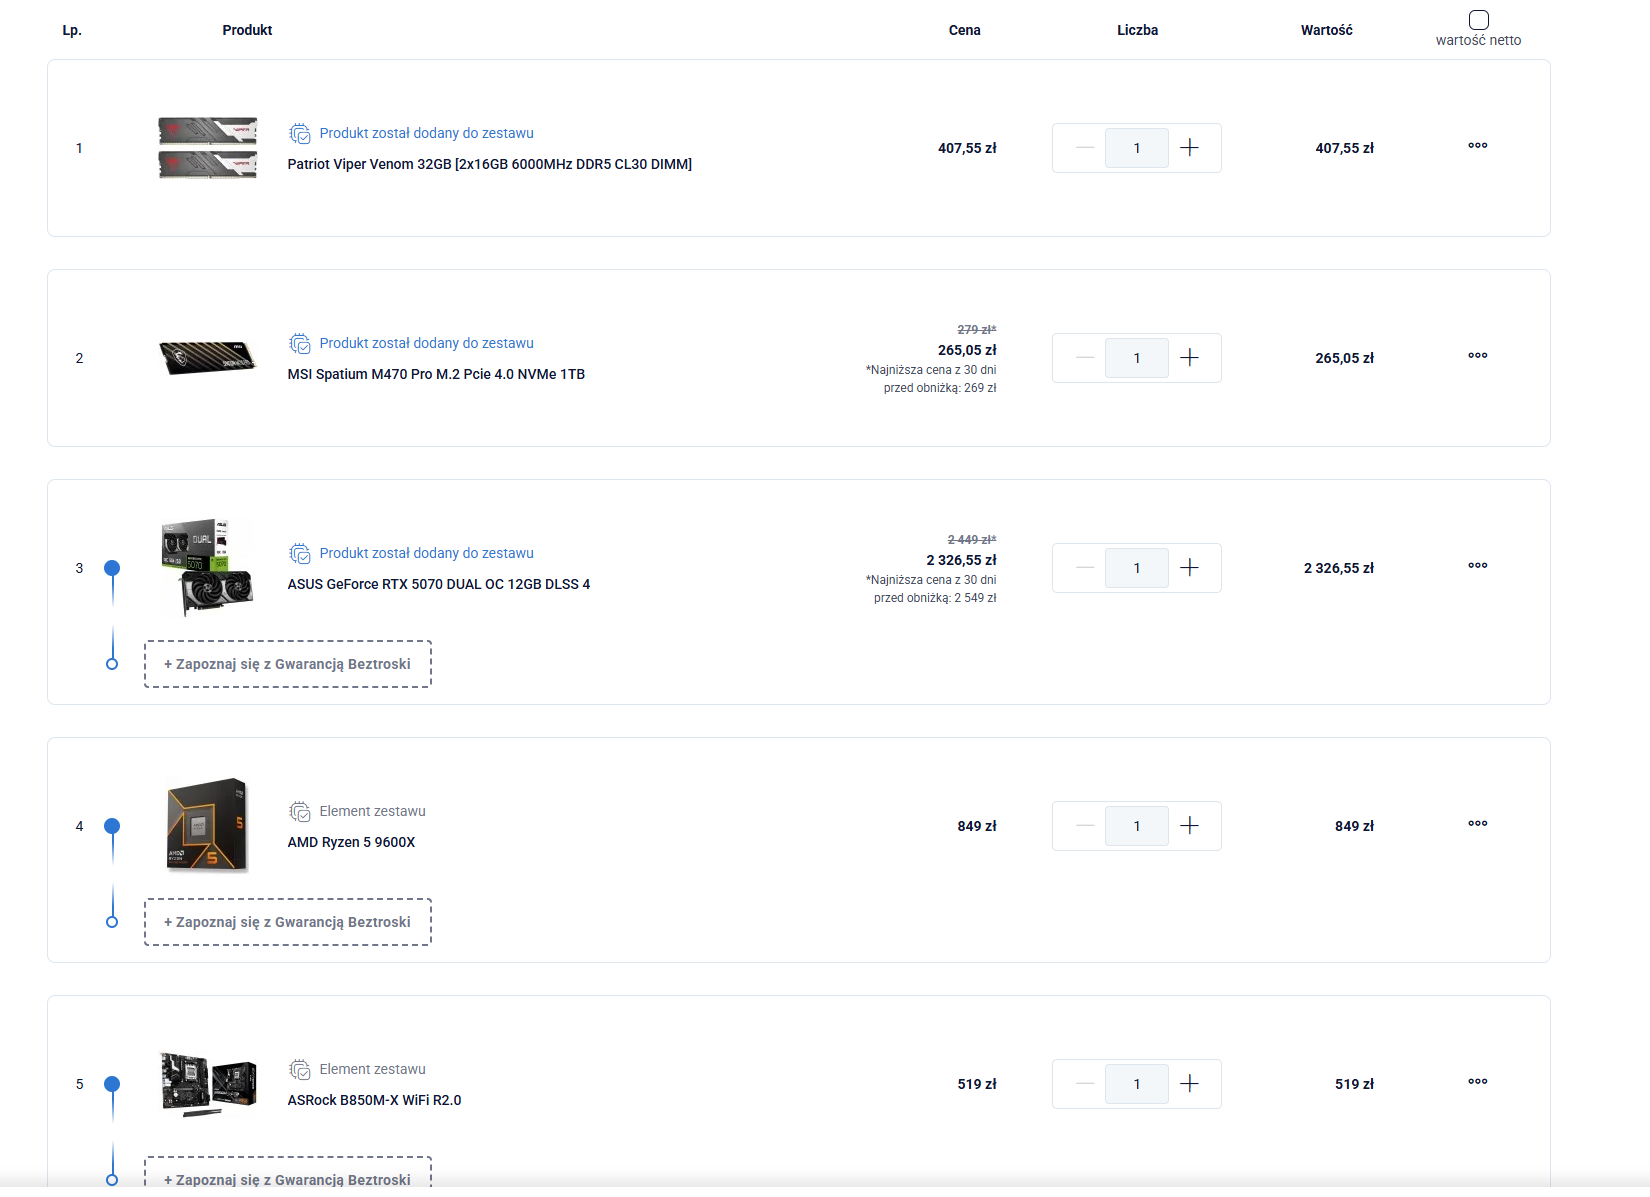
Task: Decrease quantity of MSI Spatium M470 SSD
Action: (x=1085, y=358)
